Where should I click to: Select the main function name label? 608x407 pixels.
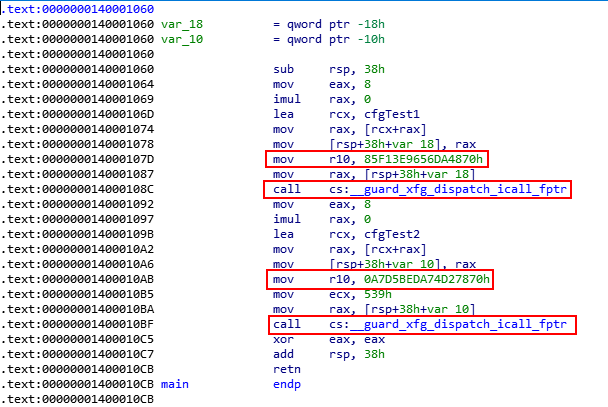175,385
